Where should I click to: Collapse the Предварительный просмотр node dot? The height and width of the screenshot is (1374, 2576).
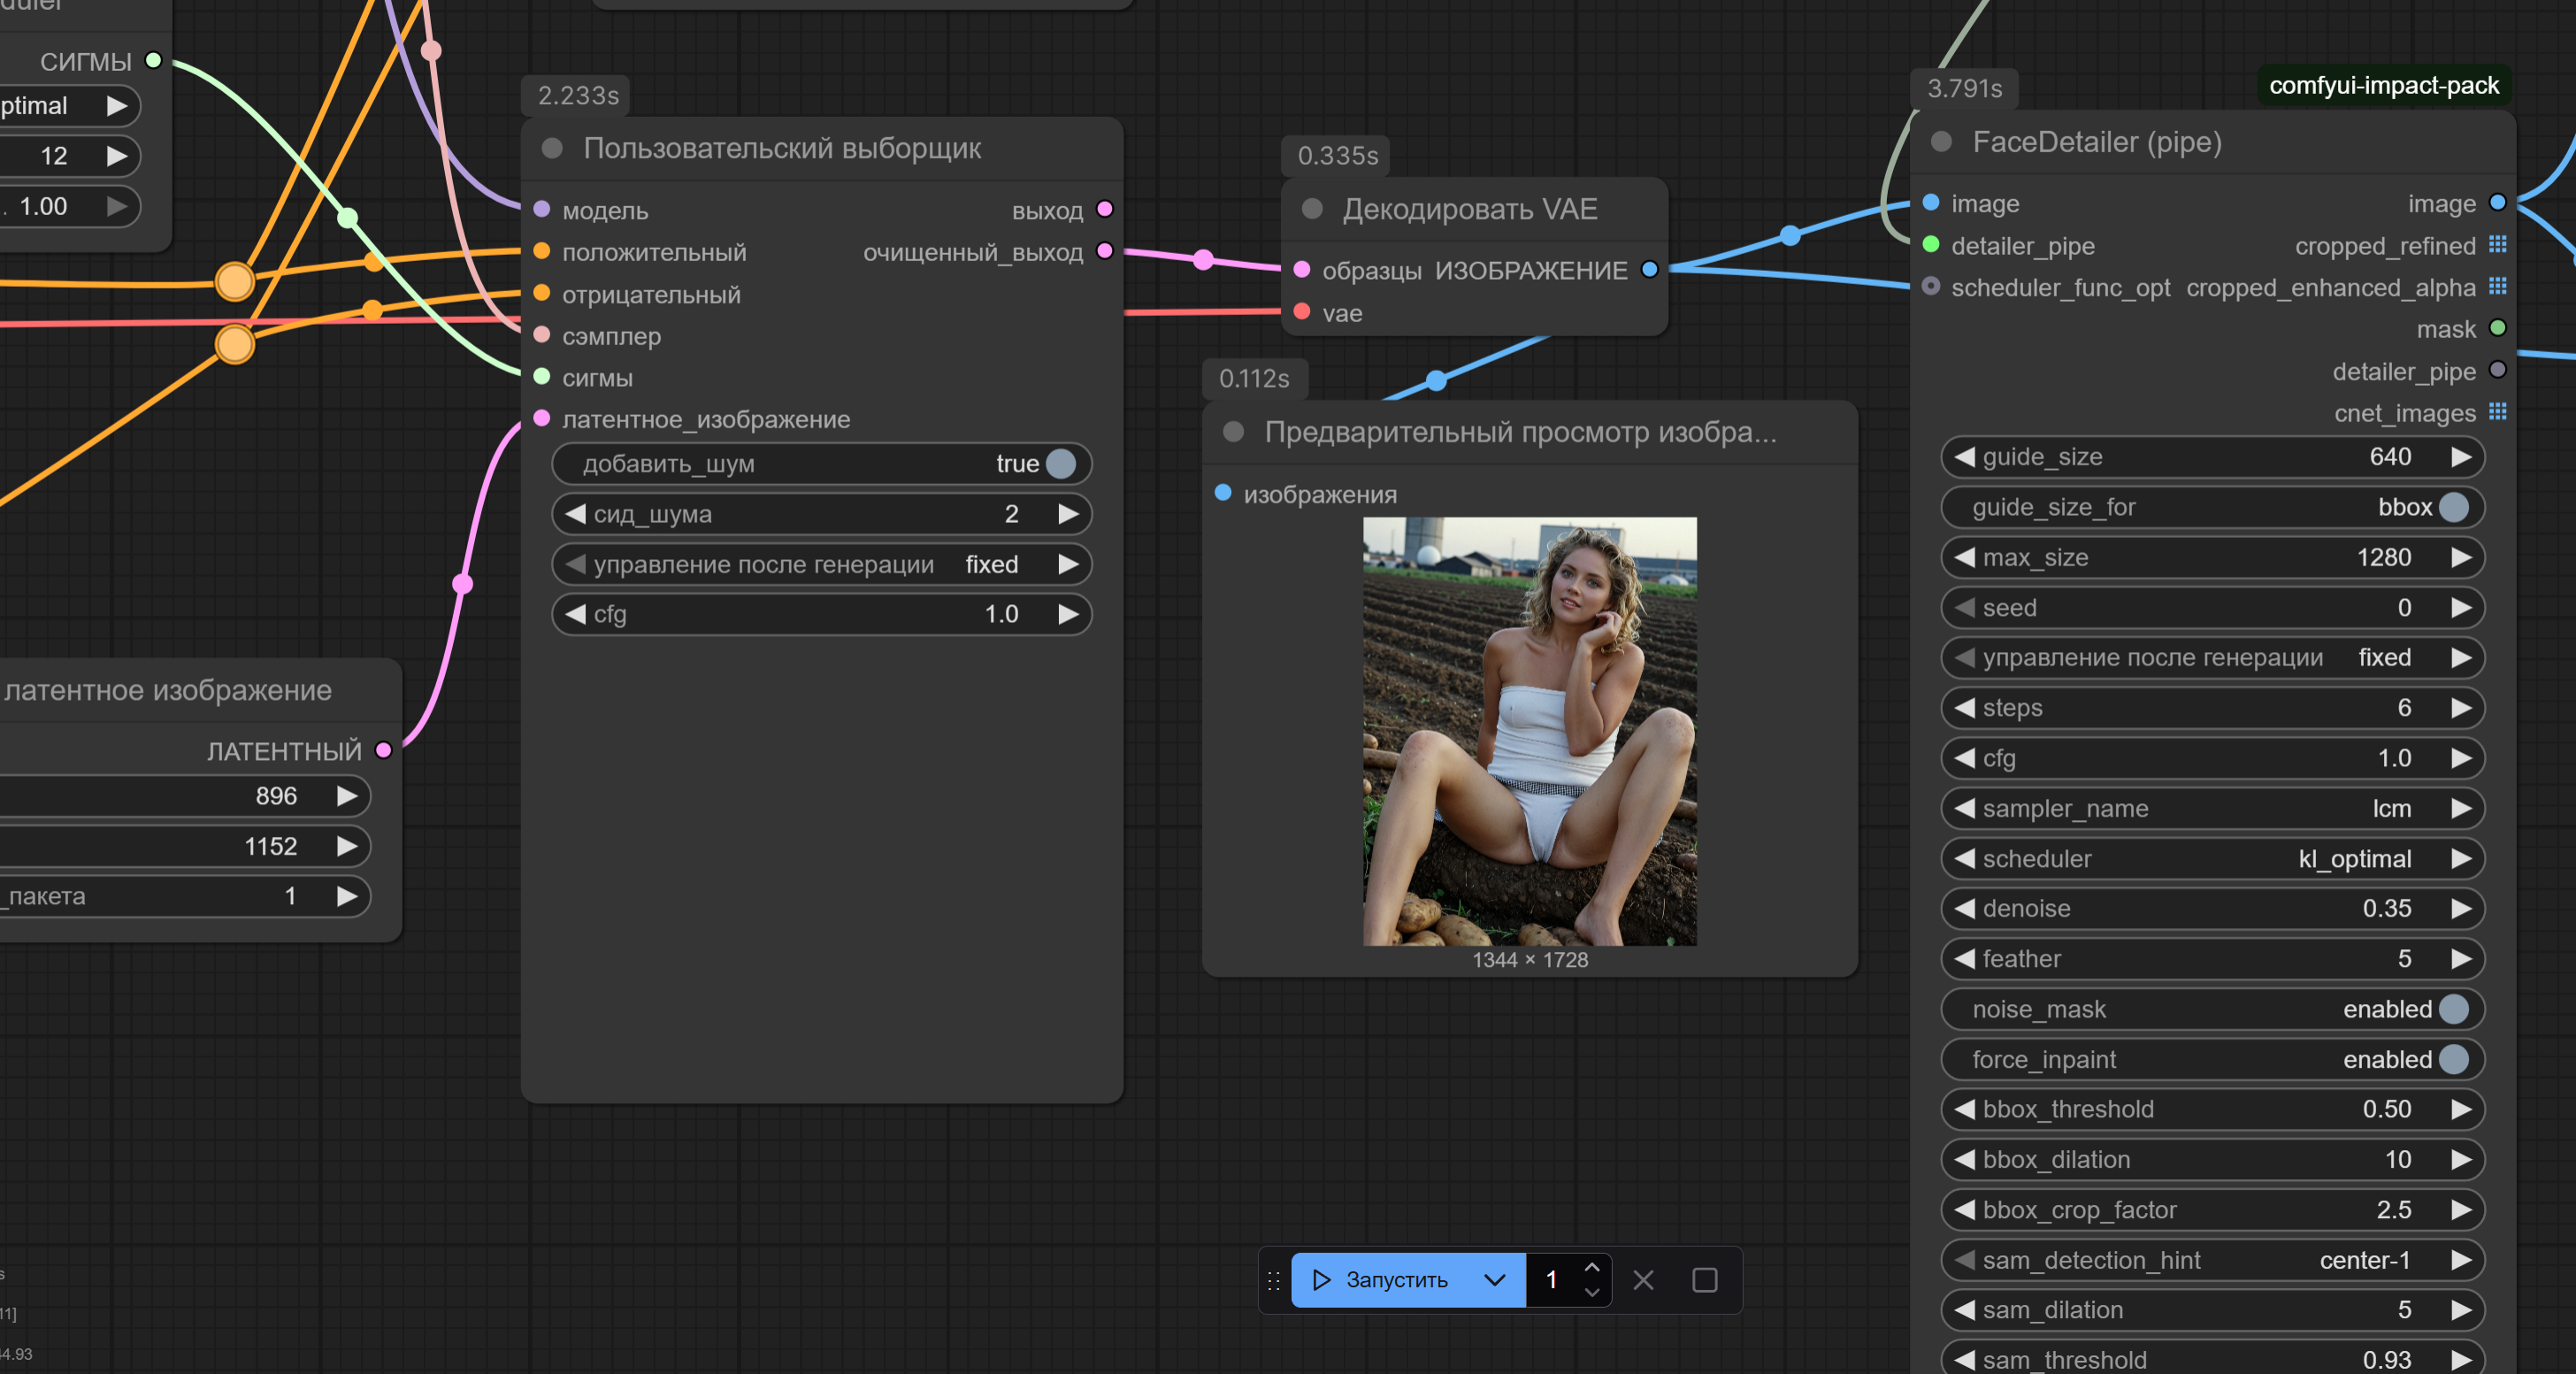tap(1234, 432)
